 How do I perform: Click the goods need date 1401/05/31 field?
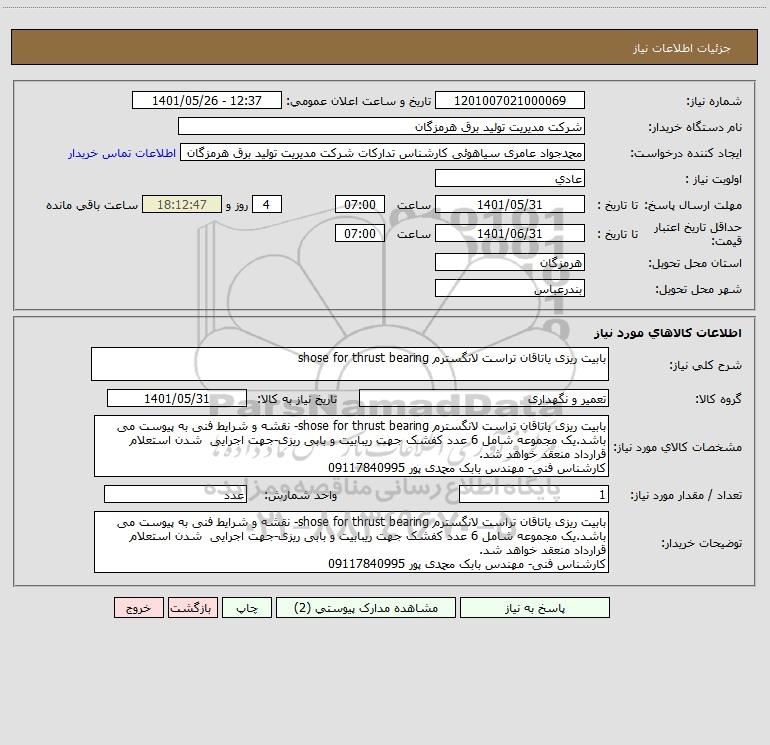point(177,398)
